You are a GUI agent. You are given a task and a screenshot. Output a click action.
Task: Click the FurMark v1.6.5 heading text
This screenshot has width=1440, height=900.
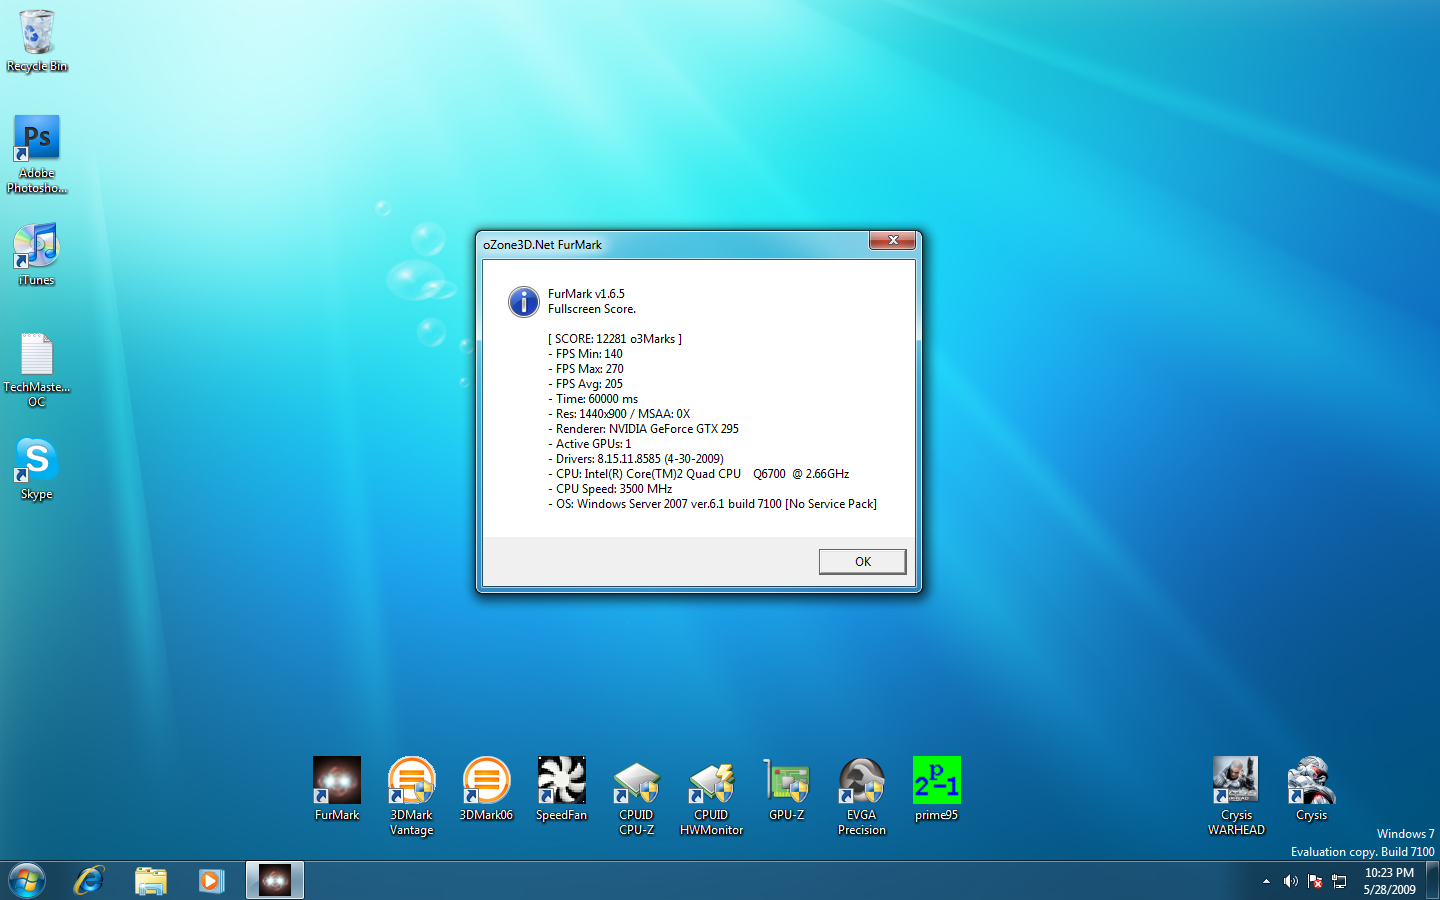pyautogui.click(x=586, y=294)
